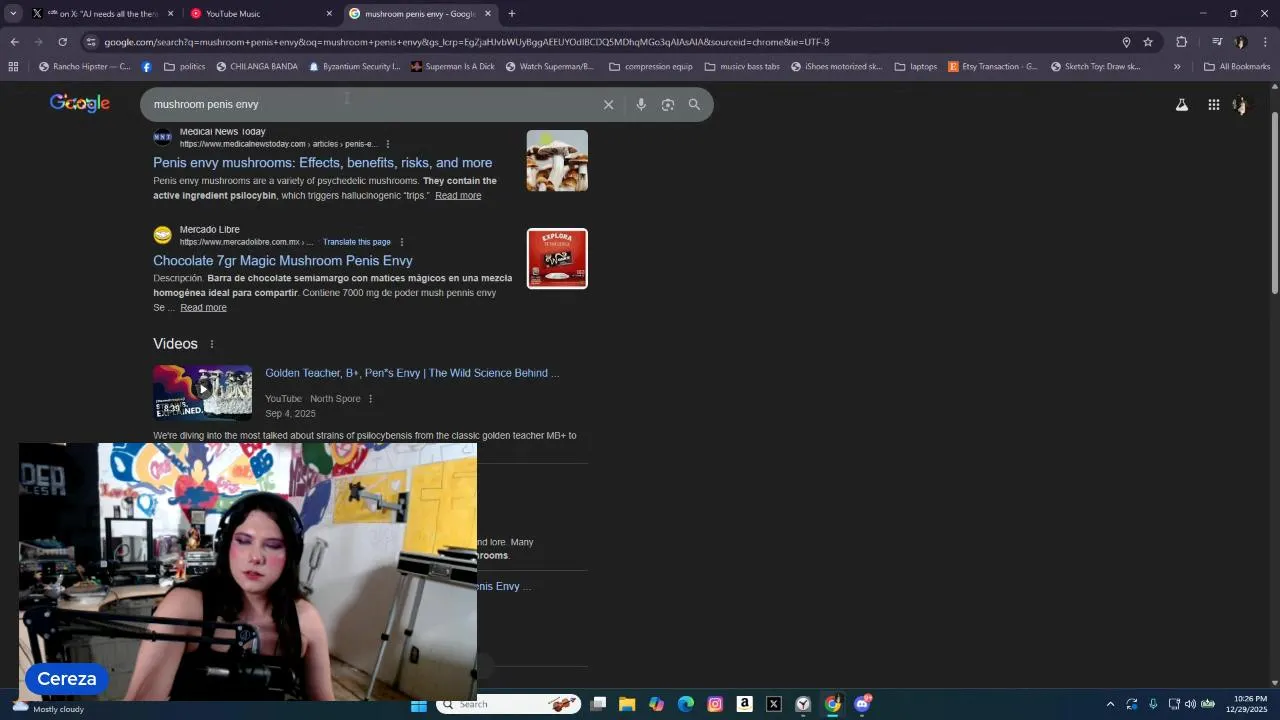Expand Mercado Libre snippet Read more
This screenshot has width=1280, height=720.
[x=203, y=308]
